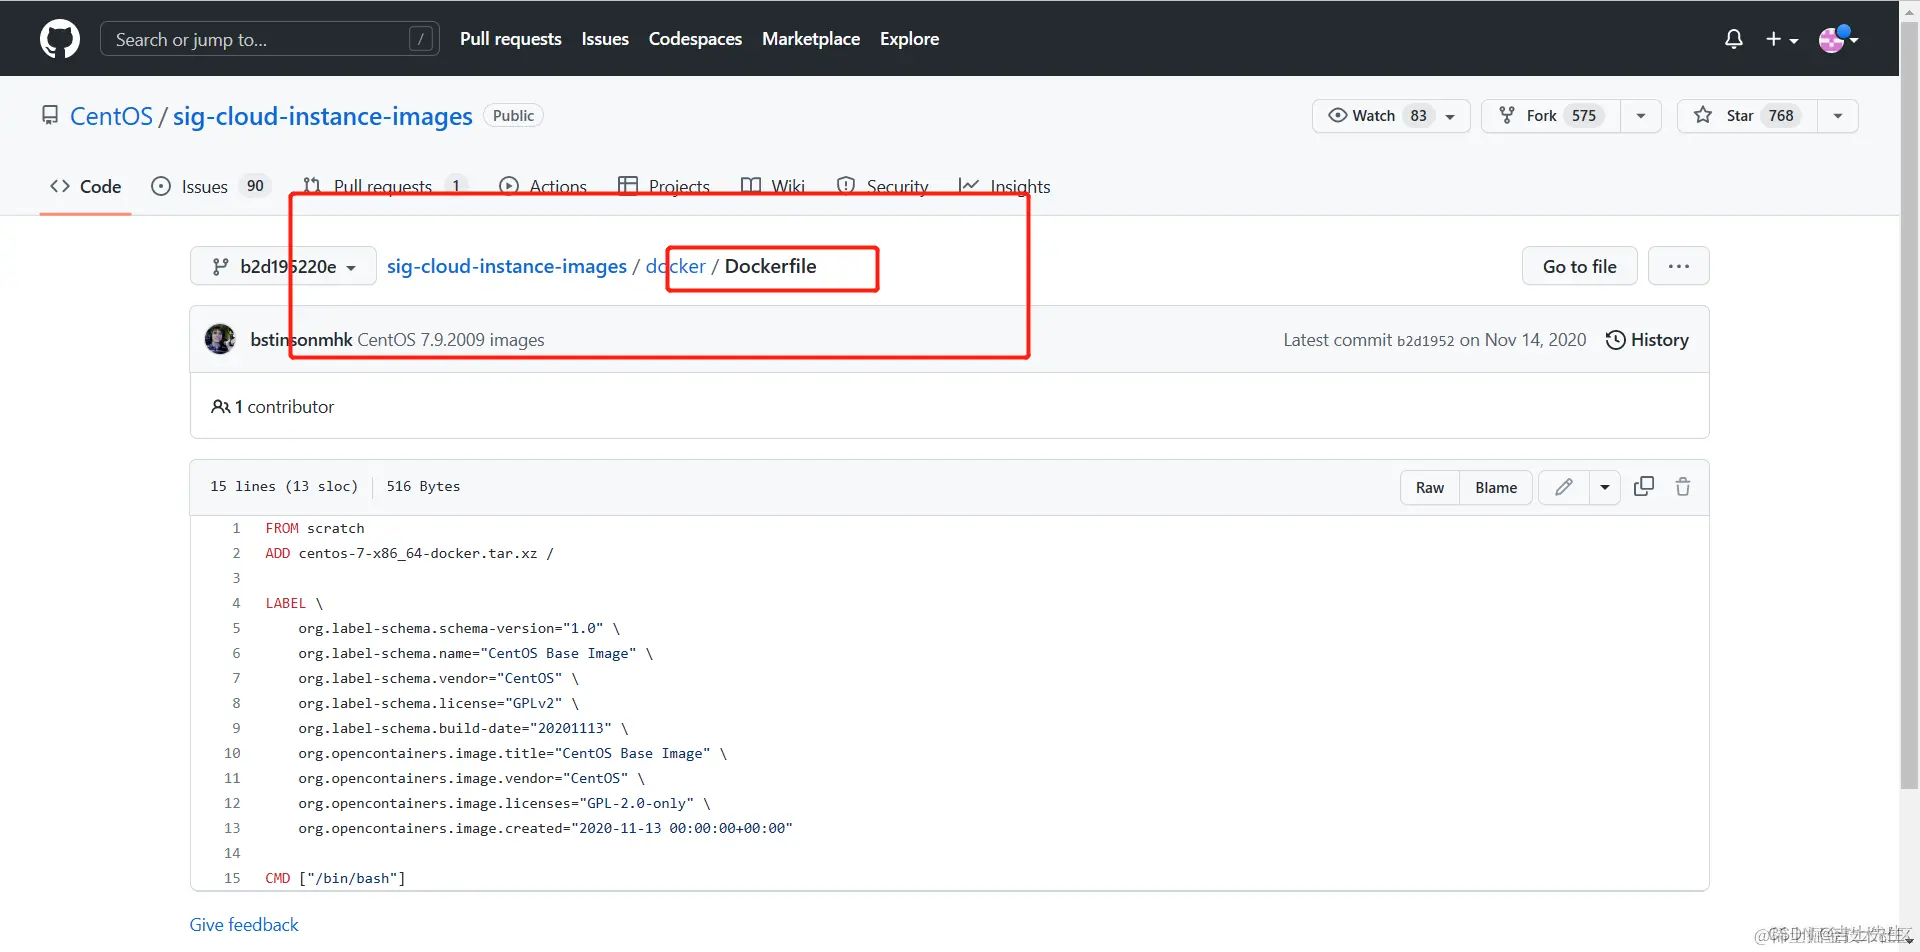Select line number 15 of the Dockerfile
The image size is (1920, 952).
232,878
